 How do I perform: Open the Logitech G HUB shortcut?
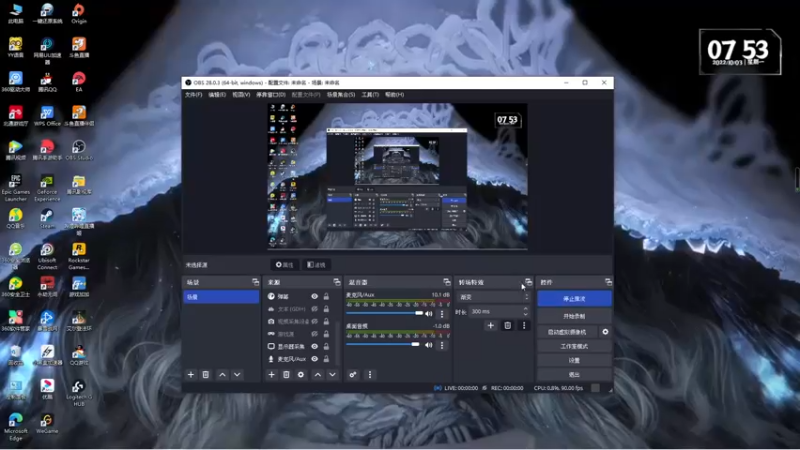pyautogui.click(x=79, y=393)
